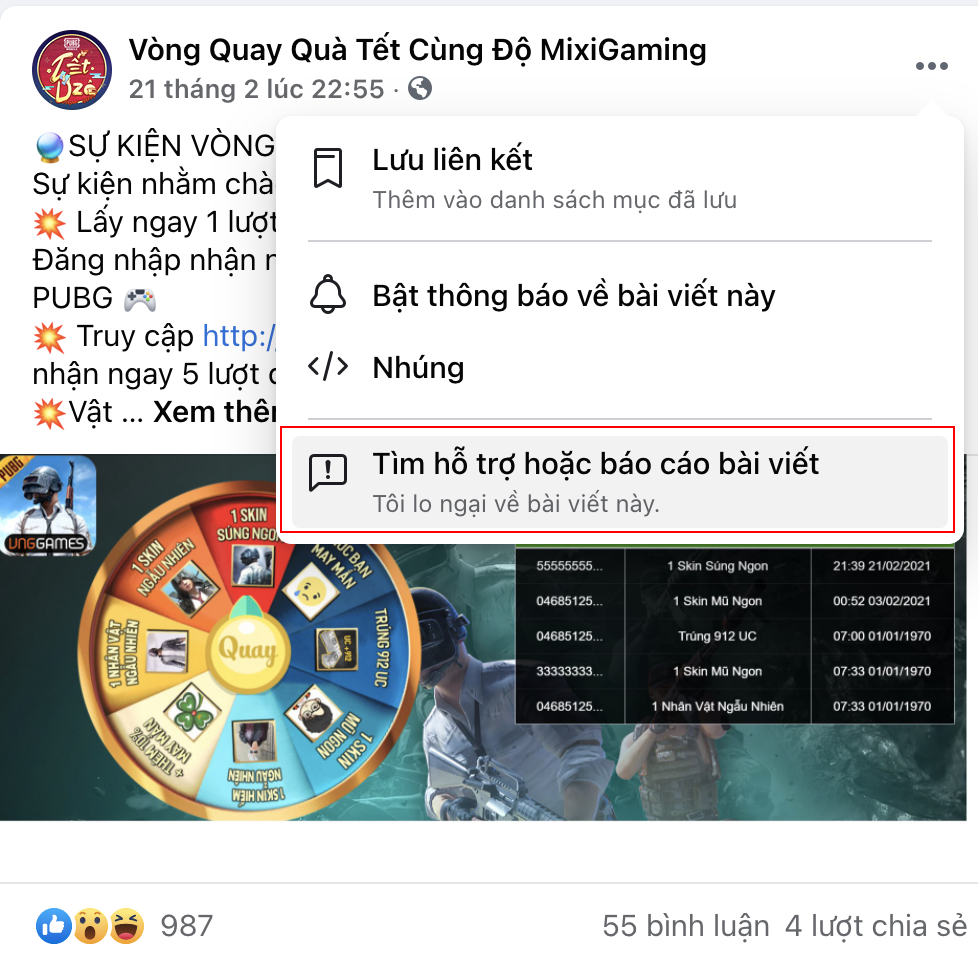
Task: Click the 21 tháng 2 lúc 22:55 timestamp
Action: pyautogui.click(x=256, y=89)
